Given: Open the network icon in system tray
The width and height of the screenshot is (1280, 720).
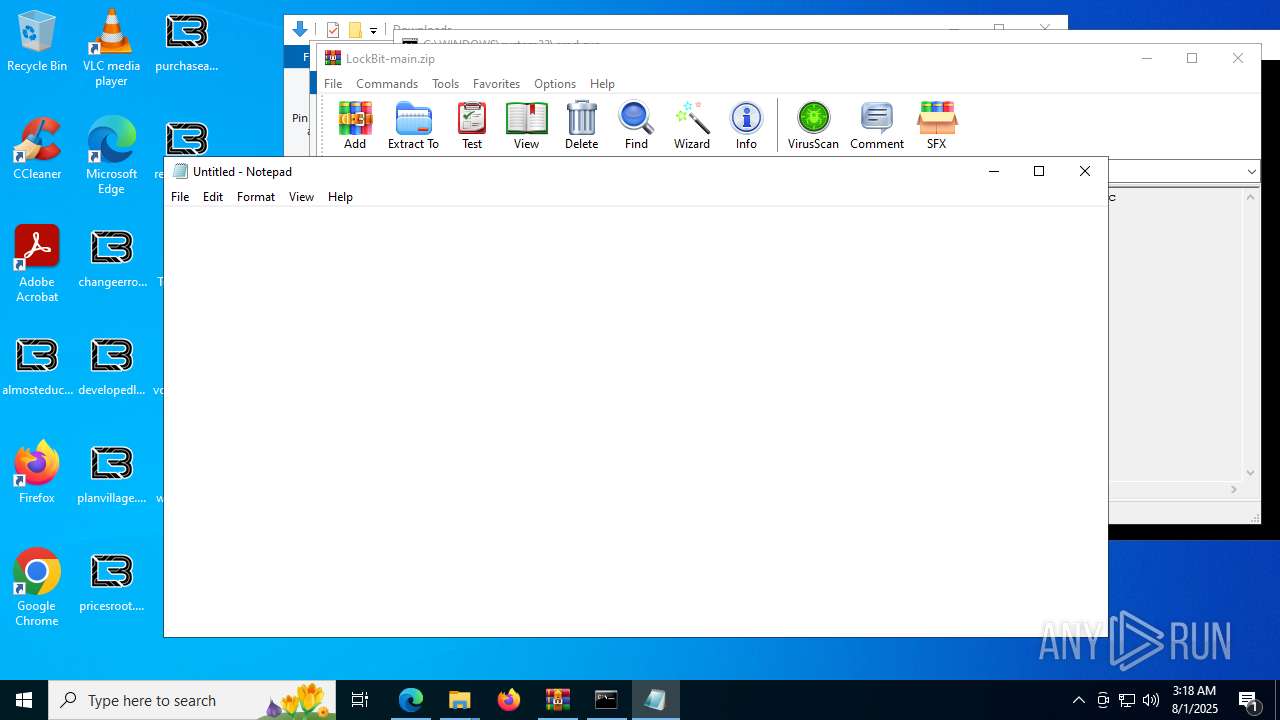Looking at the screenshot, I should pyautogui.click(x=1127, y=700).
